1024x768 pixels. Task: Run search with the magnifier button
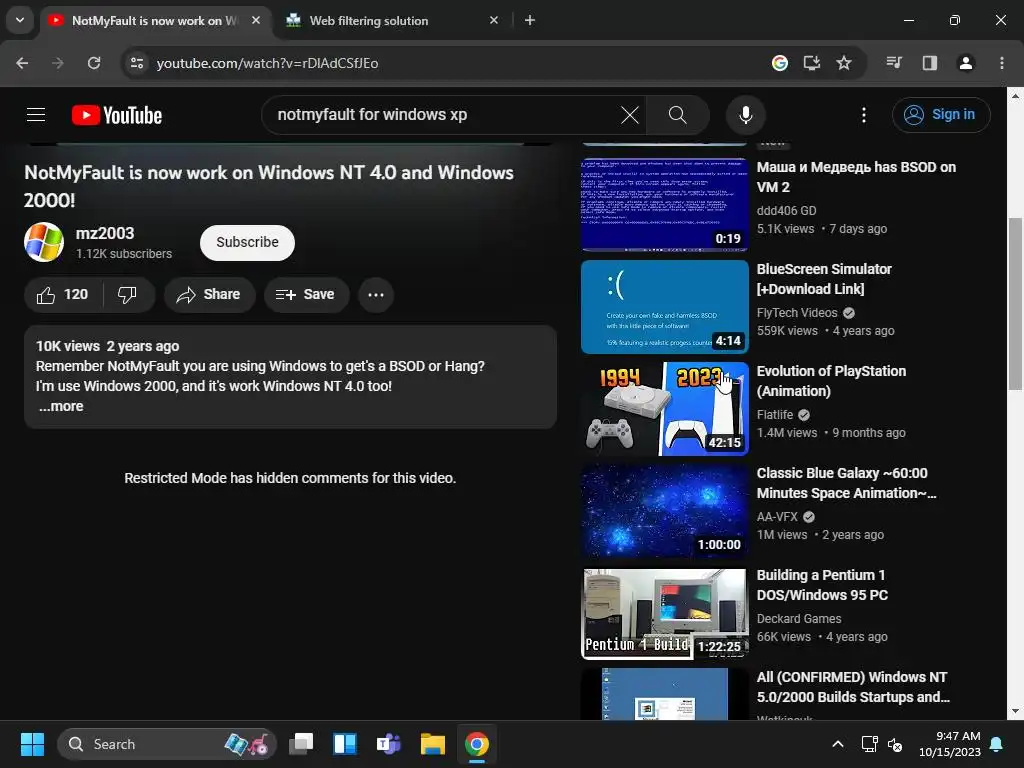(678, 115)
